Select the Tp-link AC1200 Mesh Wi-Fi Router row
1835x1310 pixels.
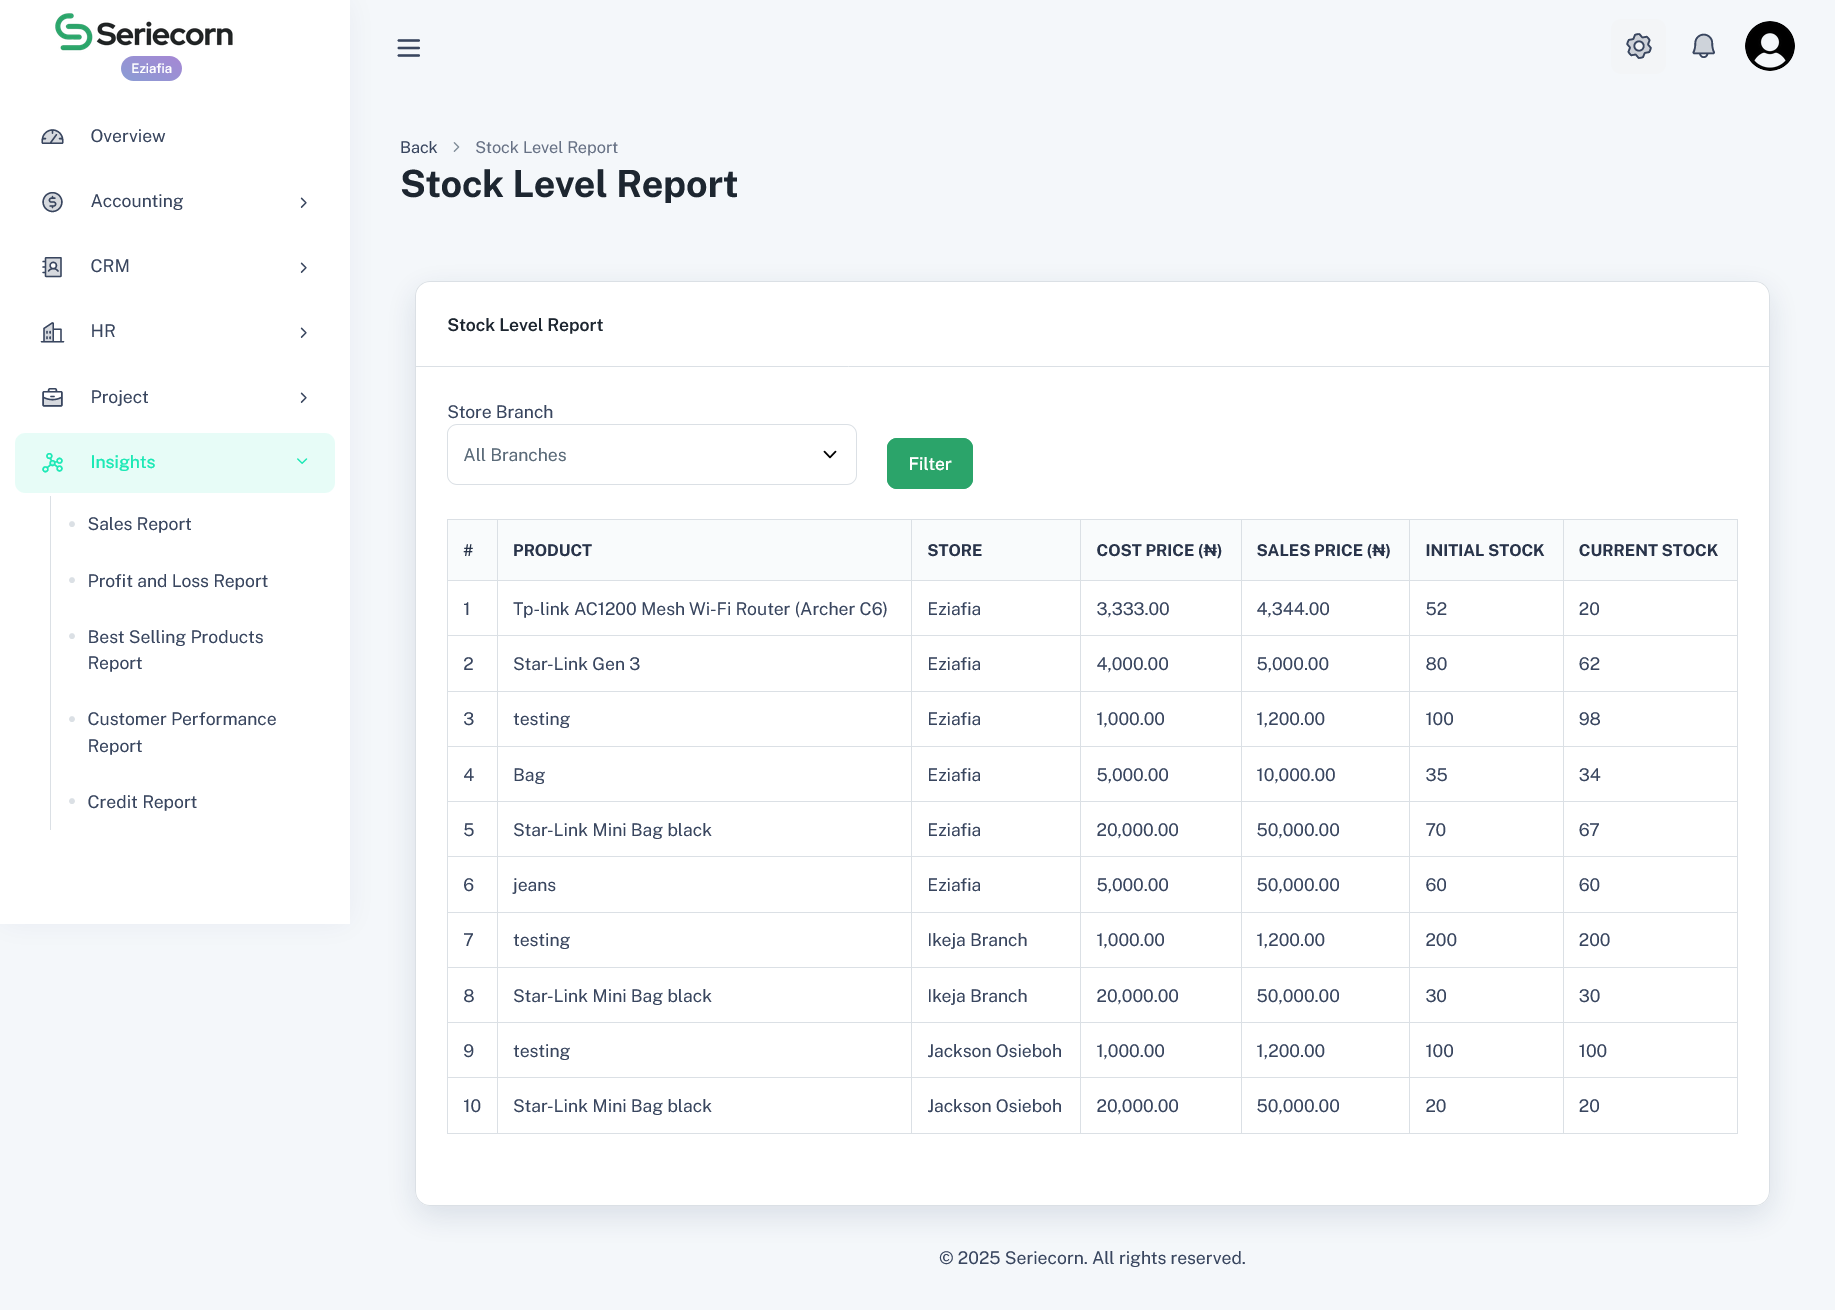tap(1092, 608)
